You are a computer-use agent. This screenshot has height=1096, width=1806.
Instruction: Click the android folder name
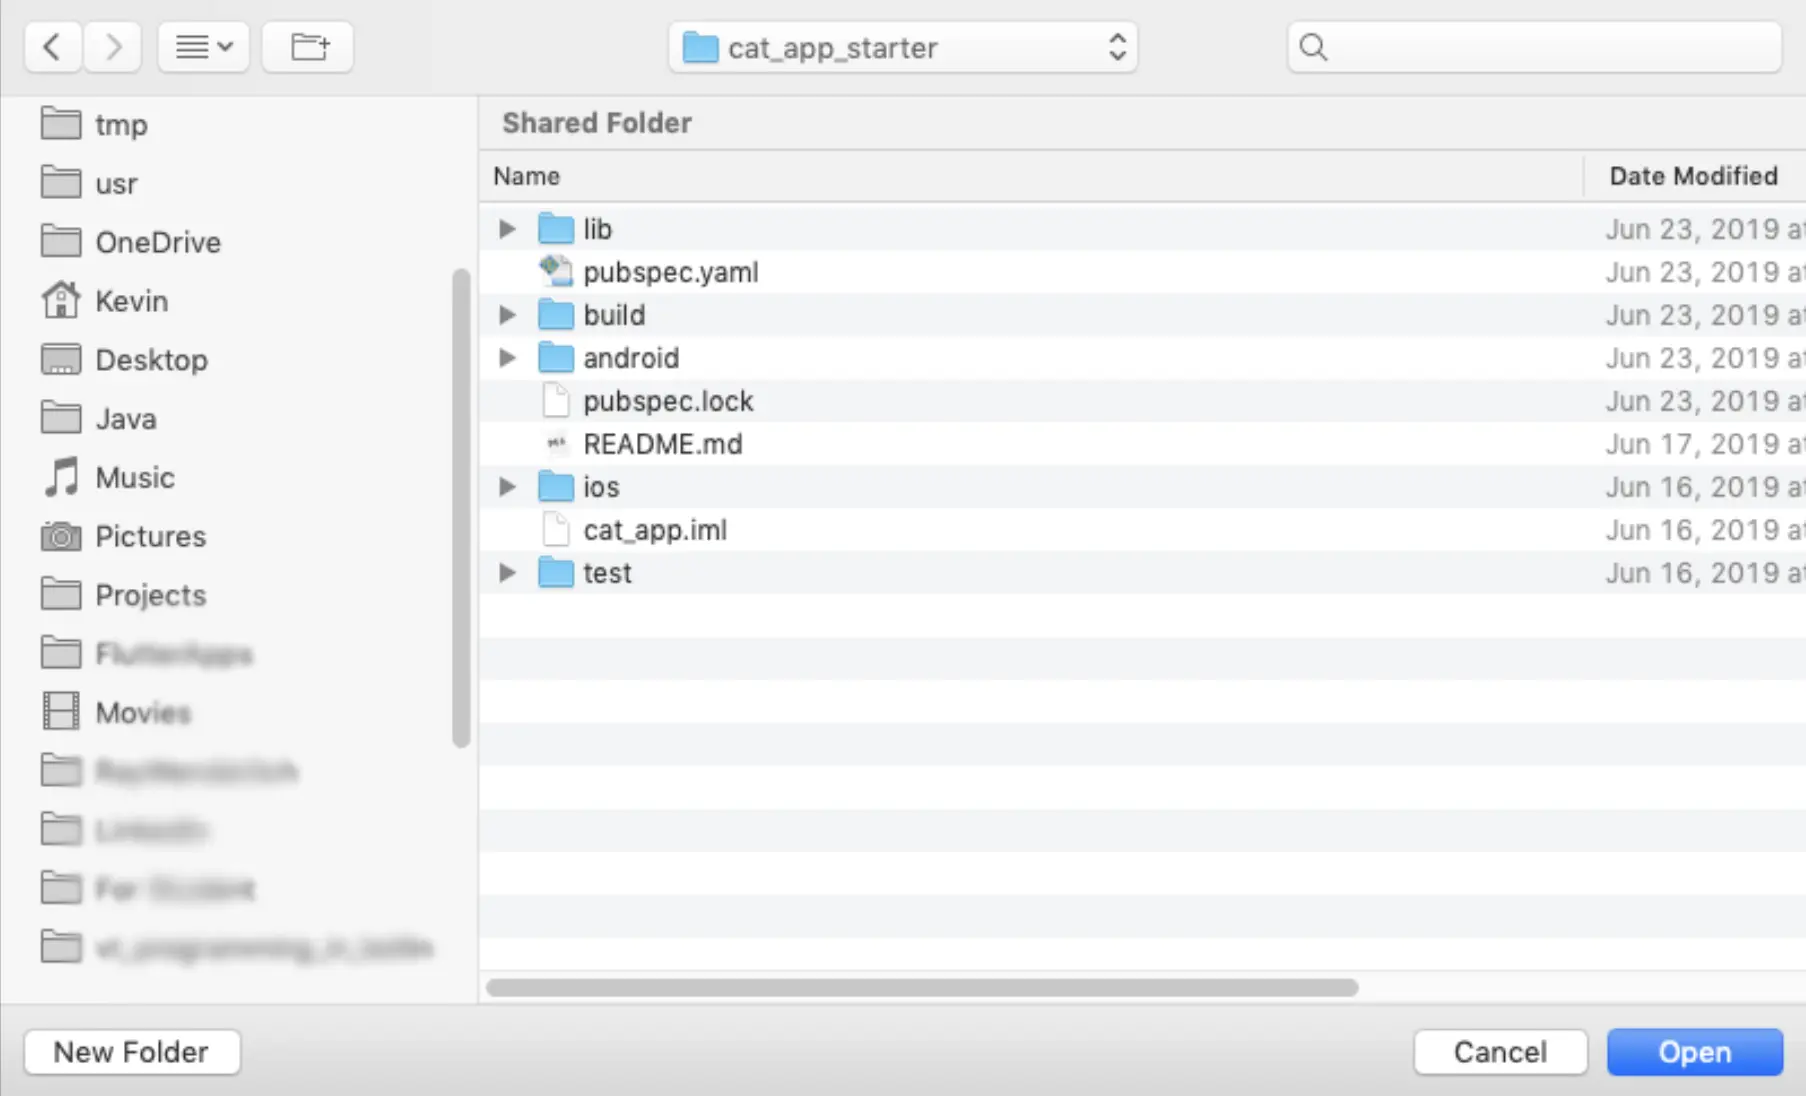click(x=631, y=358)
